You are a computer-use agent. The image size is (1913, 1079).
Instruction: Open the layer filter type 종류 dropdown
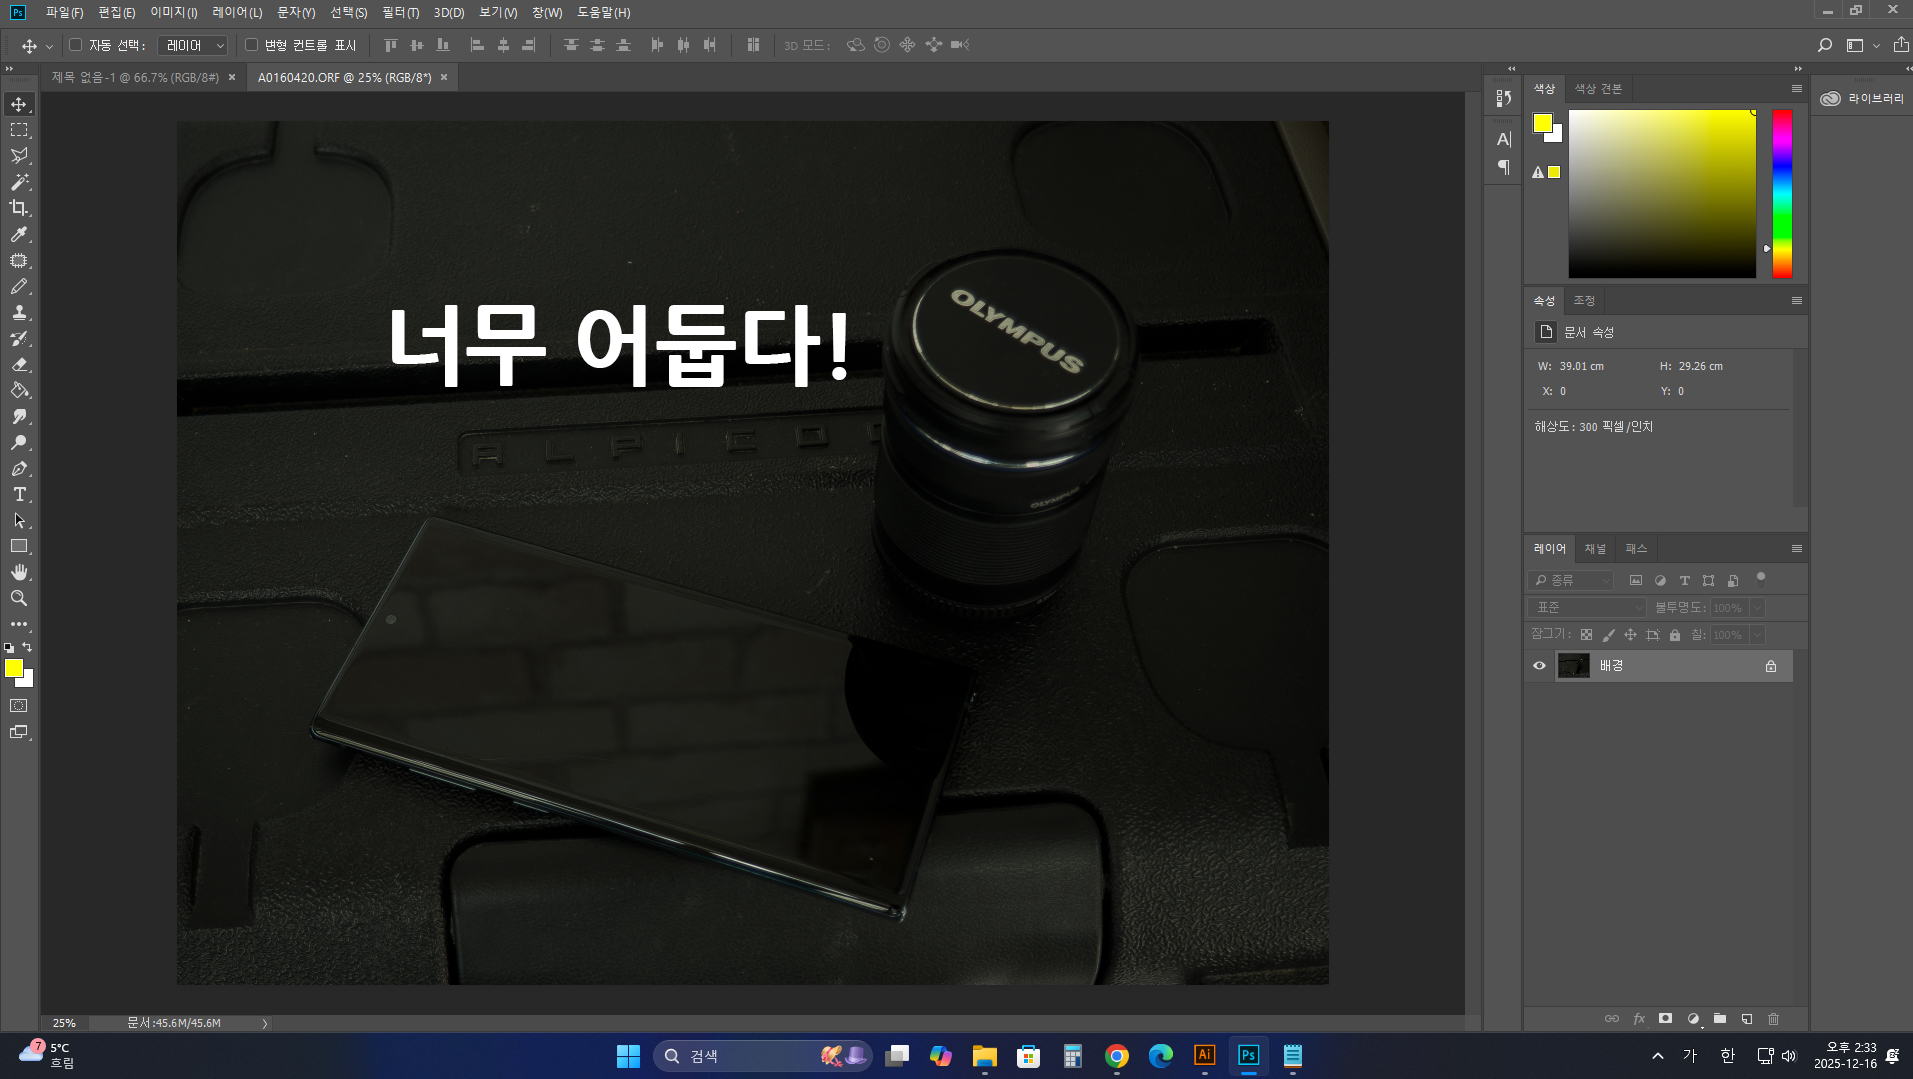[1571, 580]
